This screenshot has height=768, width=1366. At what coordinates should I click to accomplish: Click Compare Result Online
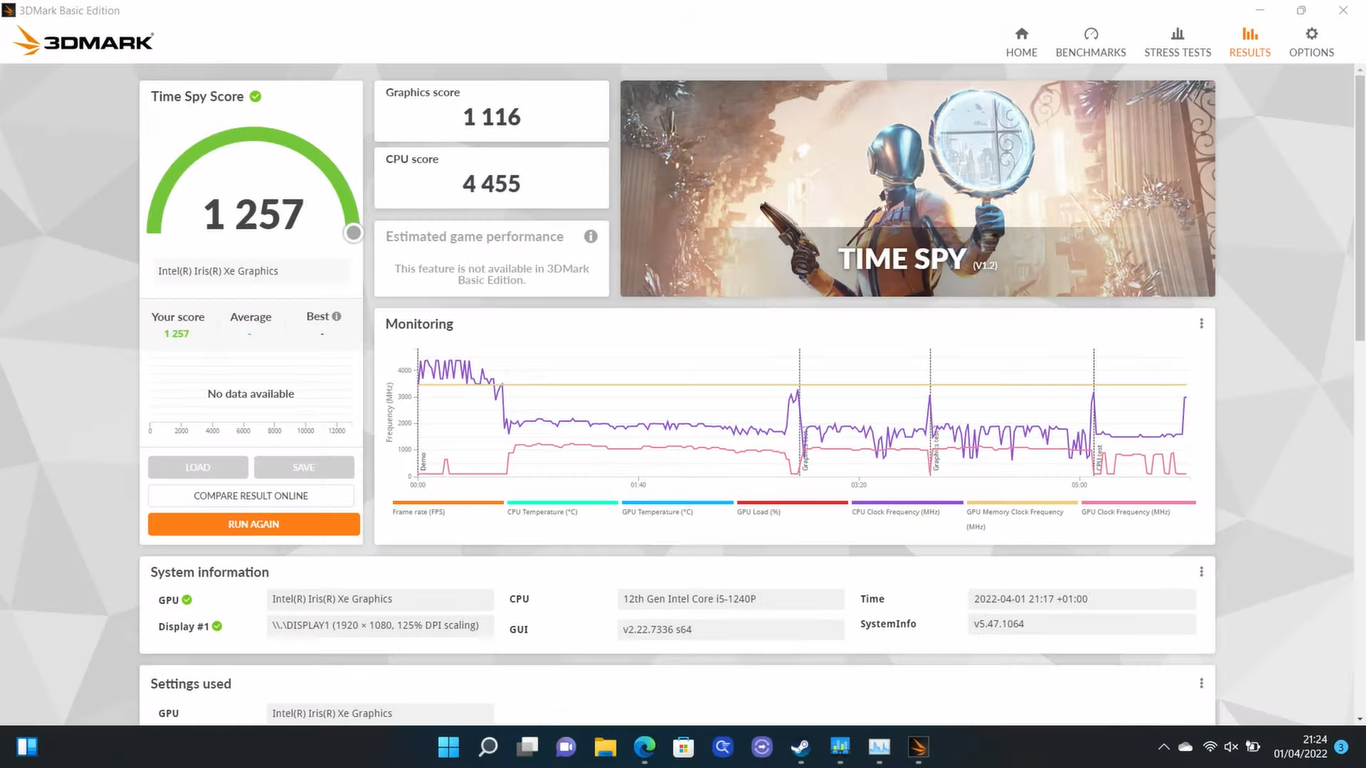251,496
